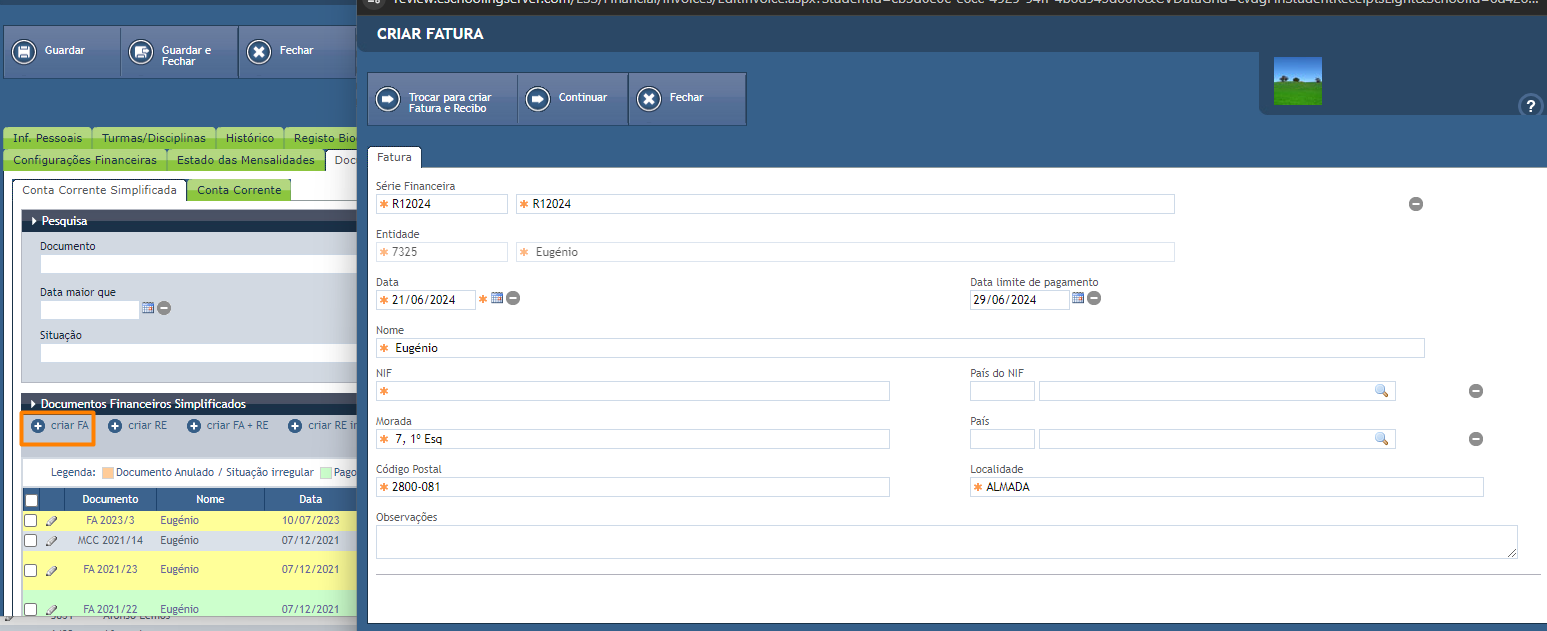Open calendar picker for Data field
Viewport: 1547px width, 631px height.
[x=497, y=298]
